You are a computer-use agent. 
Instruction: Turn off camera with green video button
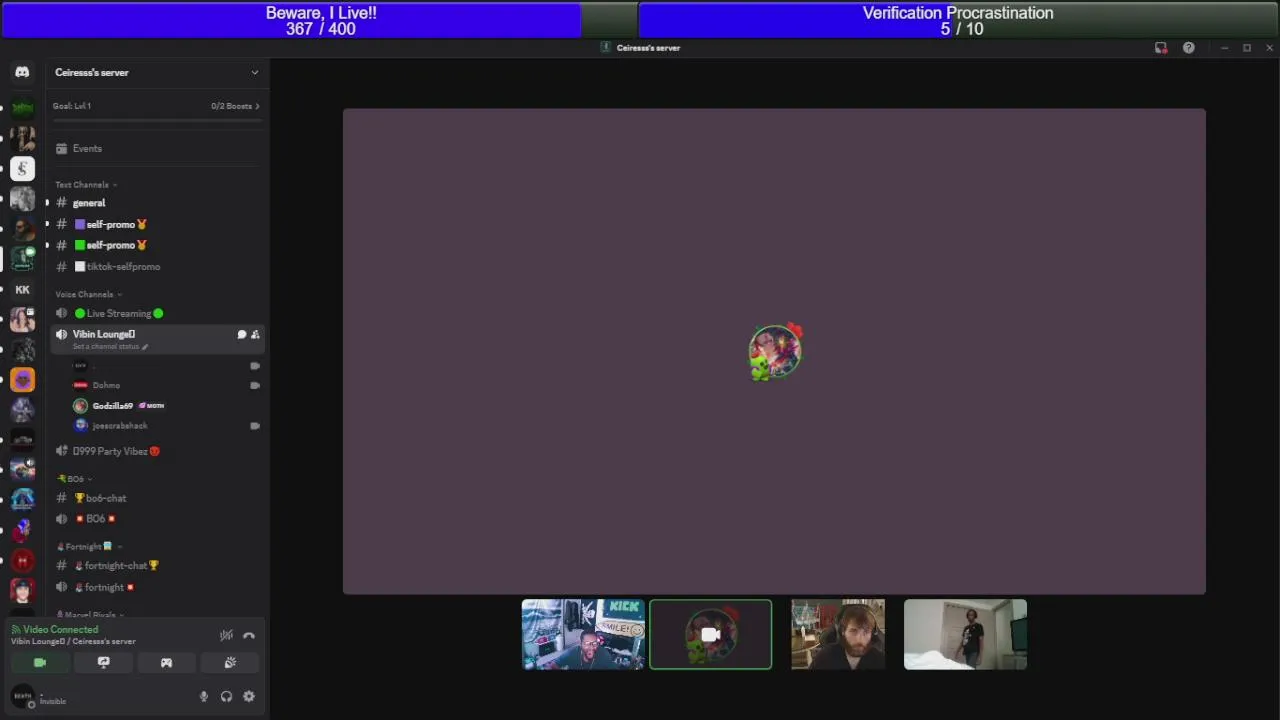pos(40,663)
